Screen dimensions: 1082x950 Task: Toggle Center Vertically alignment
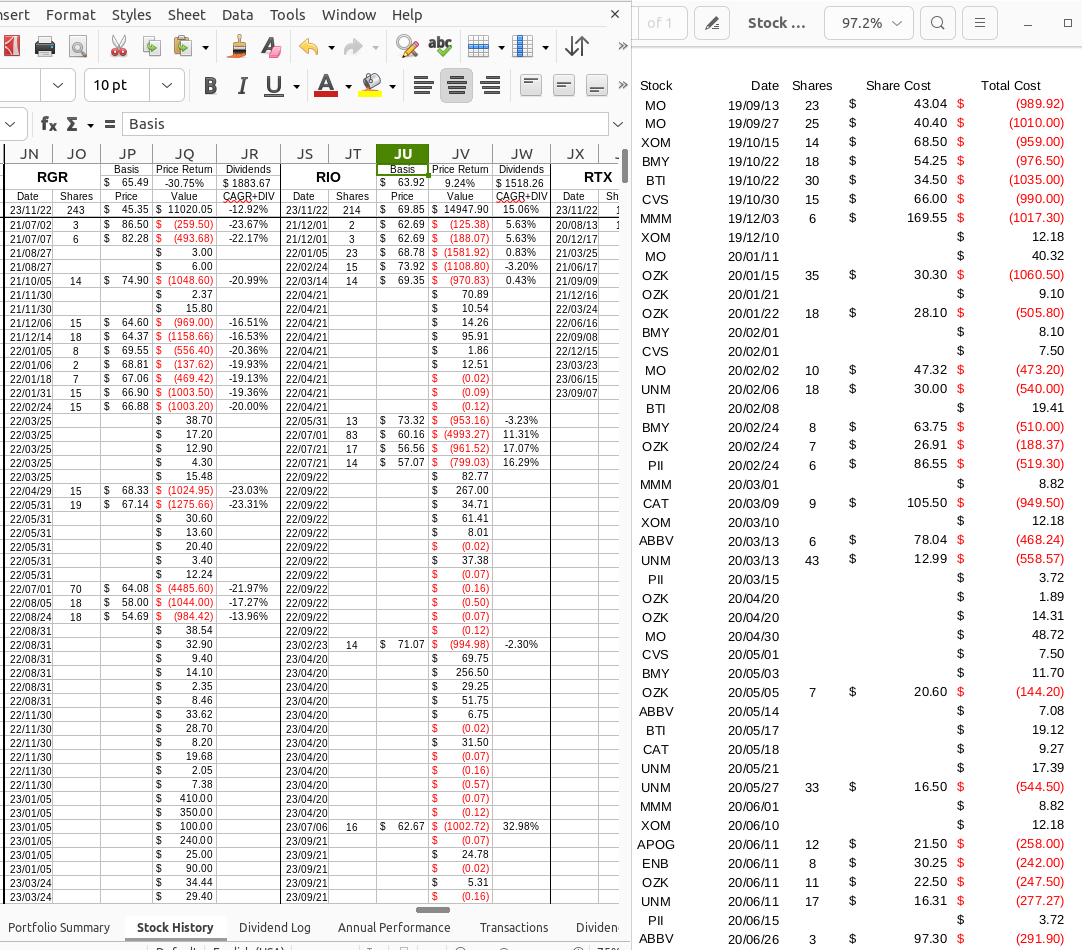pos(564,86)
